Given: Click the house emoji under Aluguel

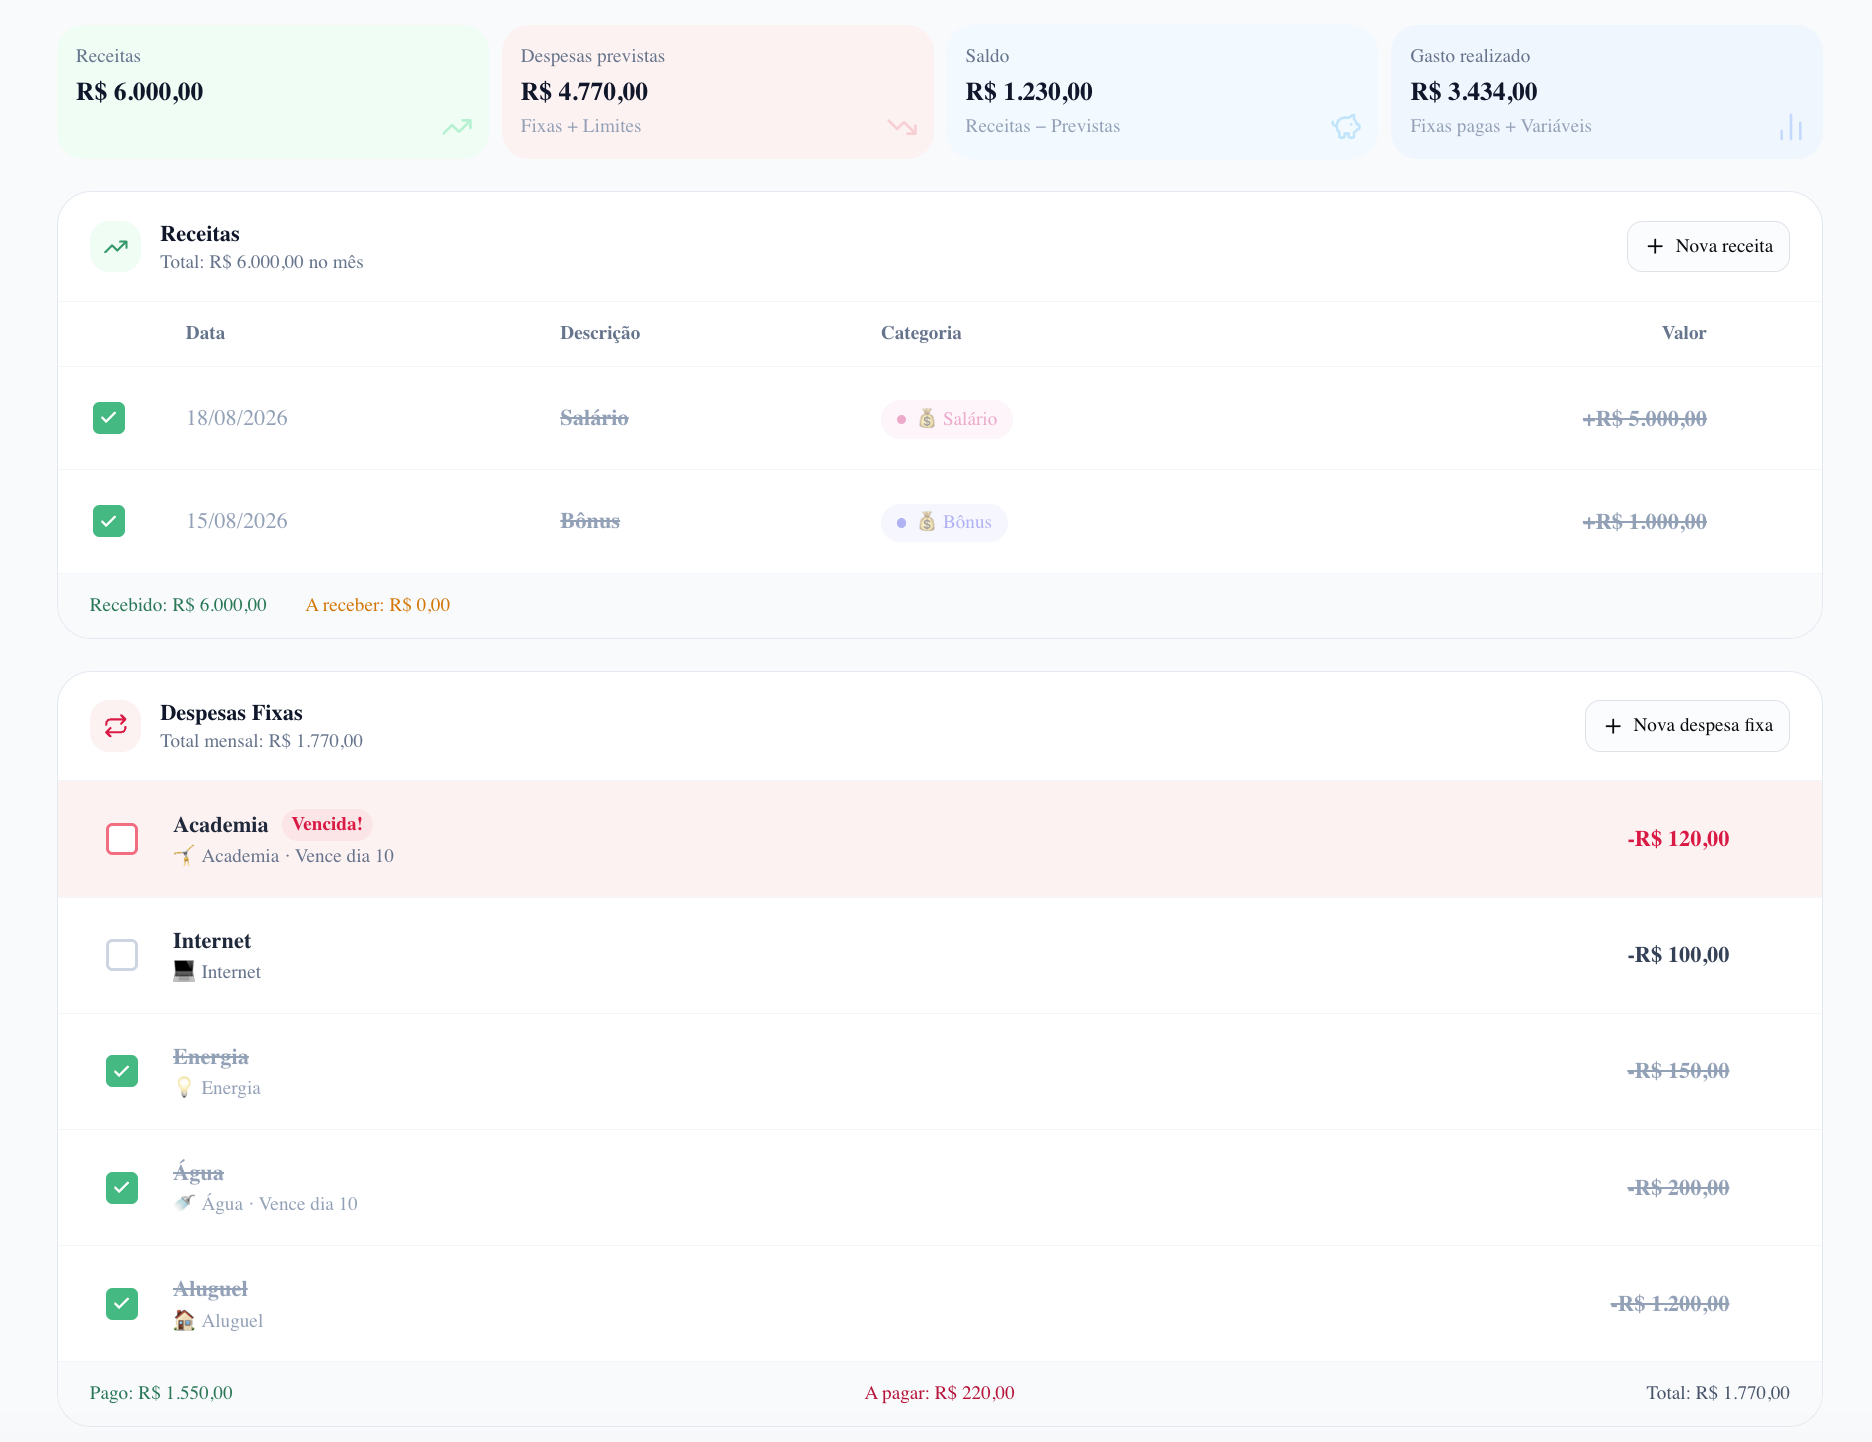Looking at the screenshot, I should pos(184,1321).
